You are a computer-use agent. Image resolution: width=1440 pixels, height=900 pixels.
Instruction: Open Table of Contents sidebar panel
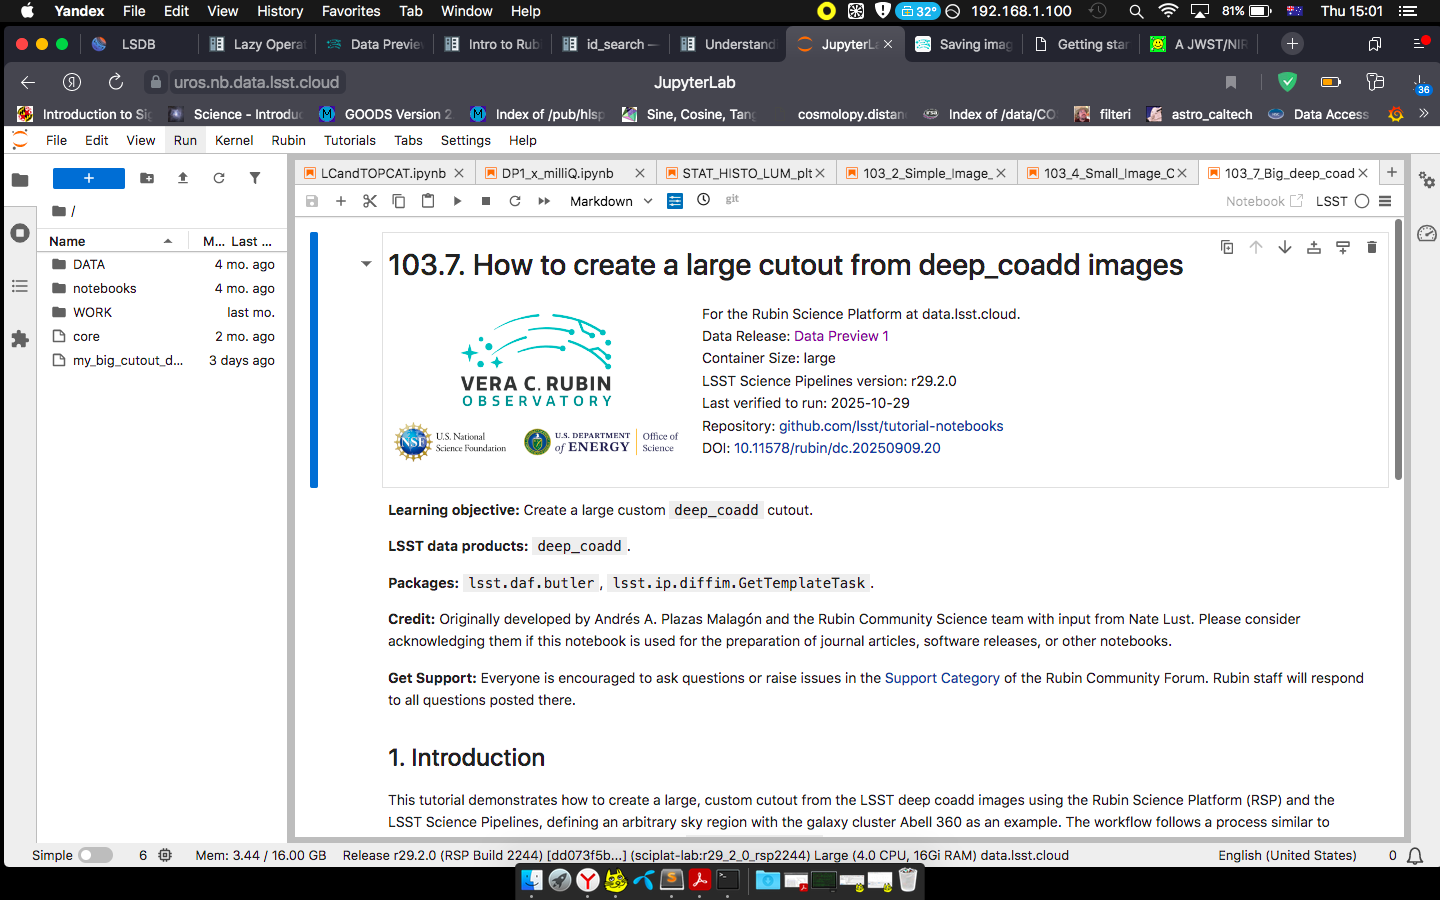pyautogui.click(x=20, y=287)
